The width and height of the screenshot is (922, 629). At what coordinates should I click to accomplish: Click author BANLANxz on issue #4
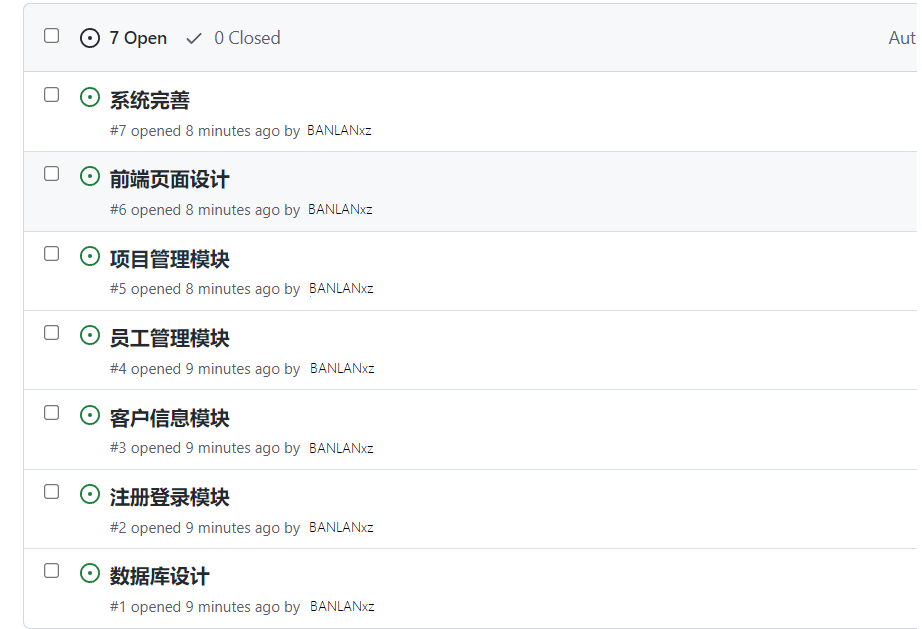pos(342,369)
